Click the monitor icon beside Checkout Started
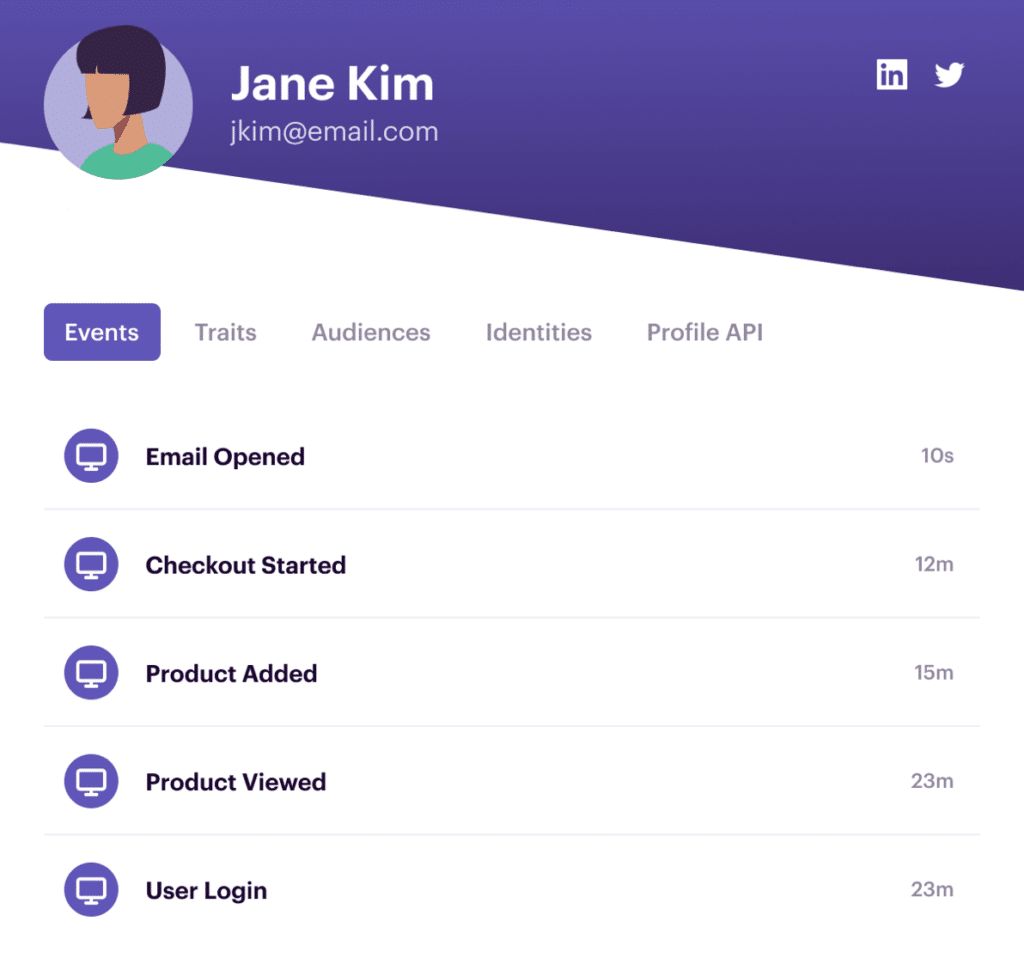 pyautogui.click(x=91, y=564)
